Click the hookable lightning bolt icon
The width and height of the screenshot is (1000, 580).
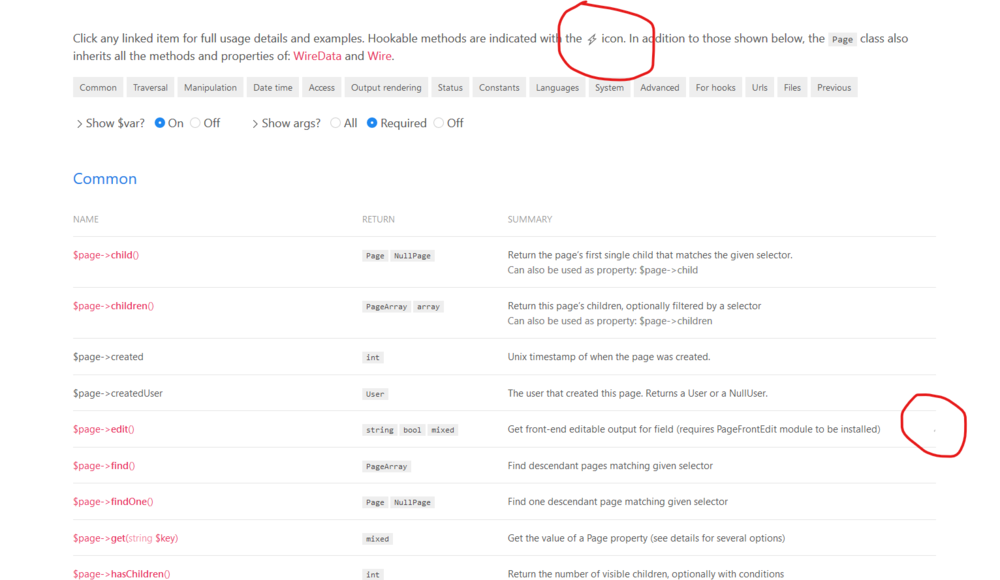(592, 39)
